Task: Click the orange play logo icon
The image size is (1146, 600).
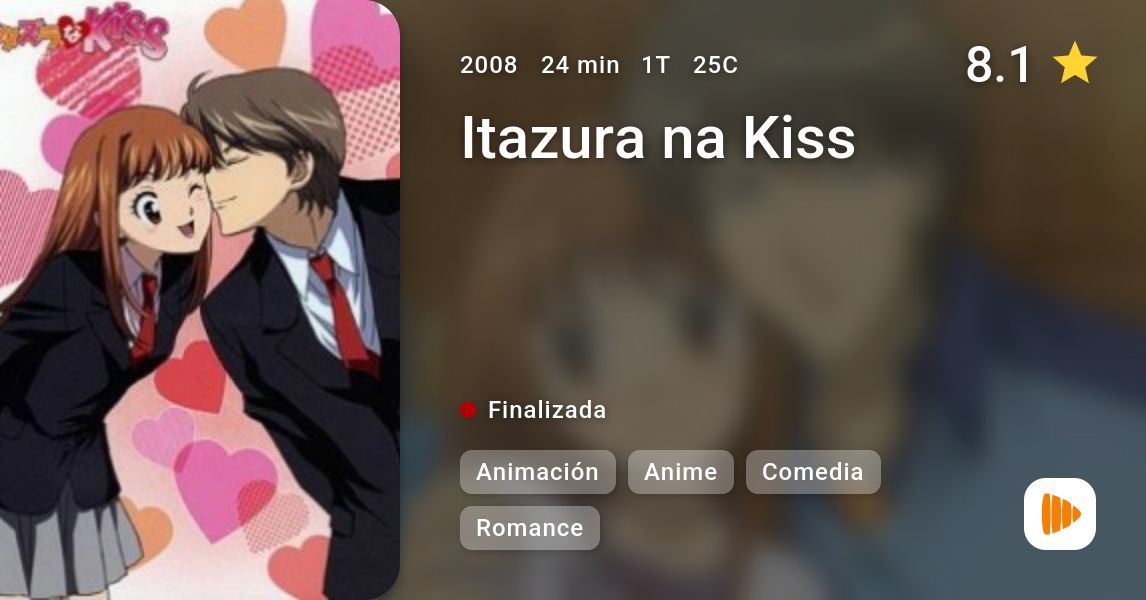Action: point(1060,514)
